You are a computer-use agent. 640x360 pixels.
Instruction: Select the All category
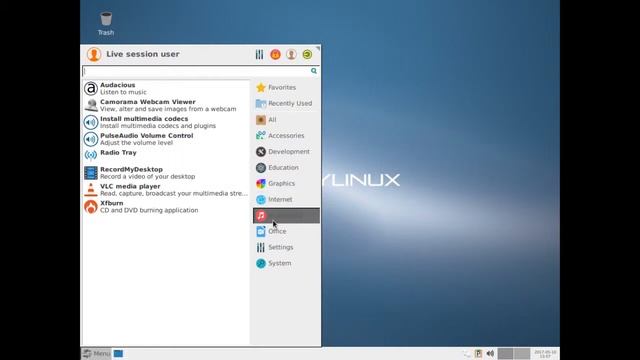(286, 120)
